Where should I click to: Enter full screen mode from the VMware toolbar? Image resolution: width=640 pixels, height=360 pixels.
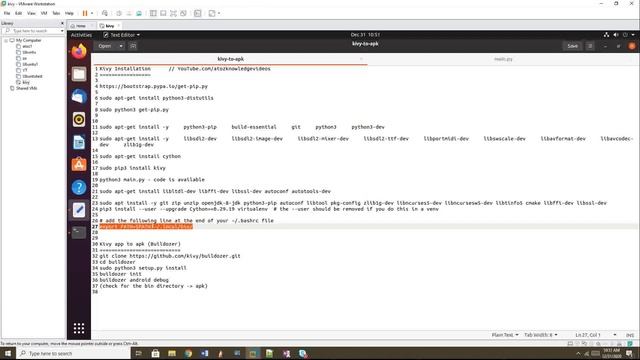173,13
